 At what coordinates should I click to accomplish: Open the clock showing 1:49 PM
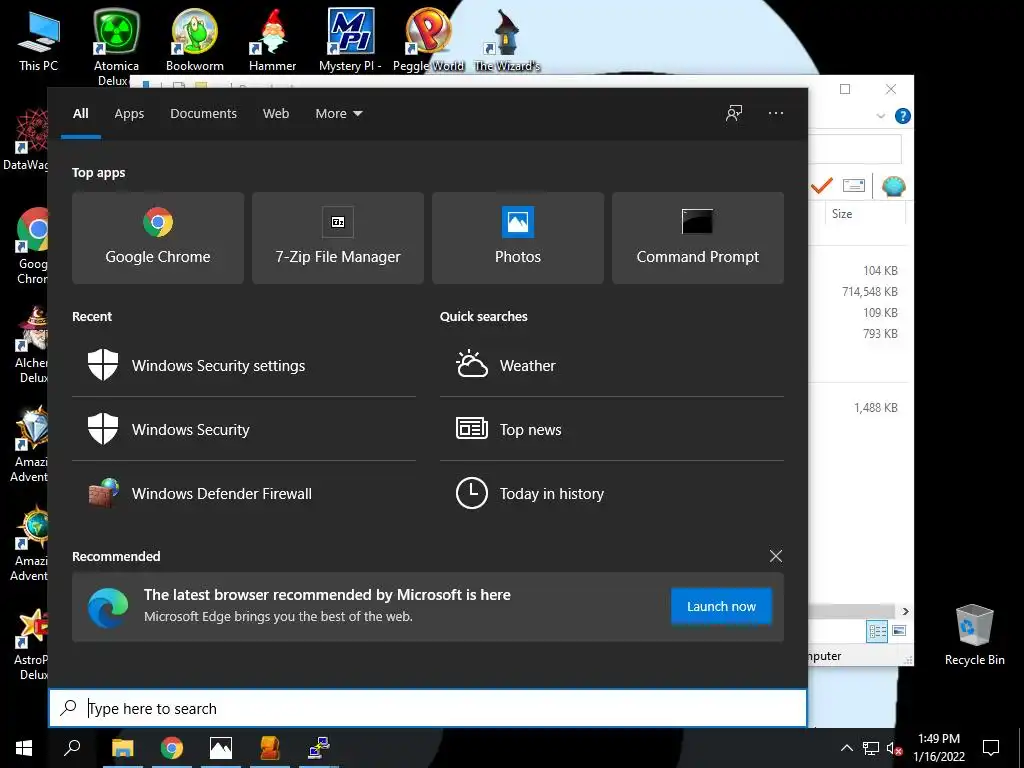coord(938,748)
